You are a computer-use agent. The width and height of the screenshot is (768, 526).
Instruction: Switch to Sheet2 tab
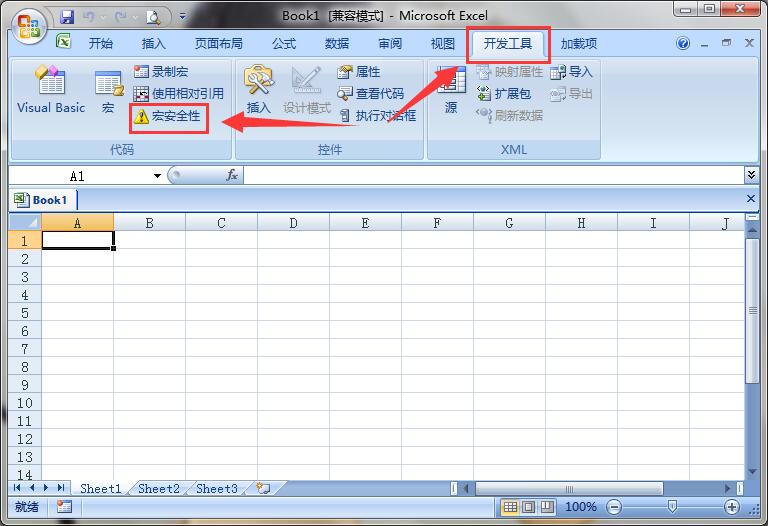point(159,489)
